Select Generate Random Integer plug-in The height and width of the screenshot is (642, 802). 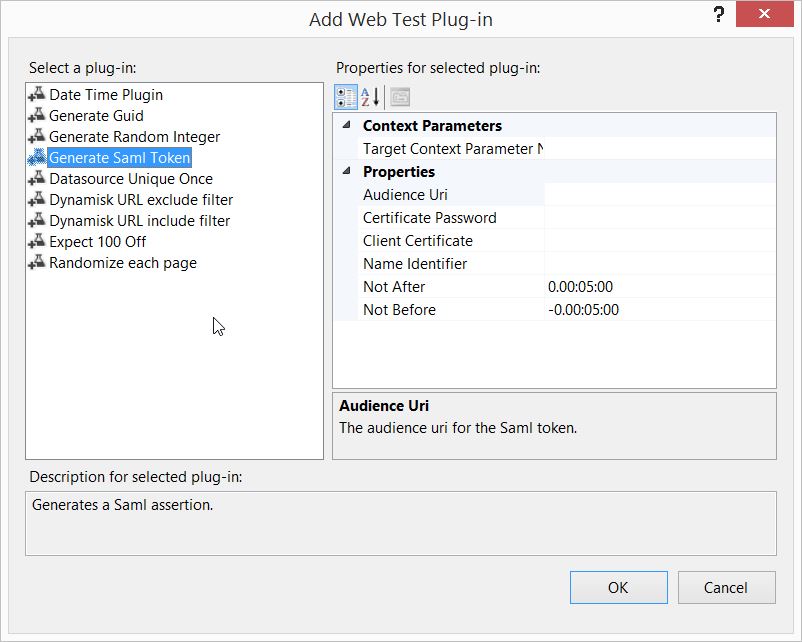pyautogui.click(x=135, y=137)
